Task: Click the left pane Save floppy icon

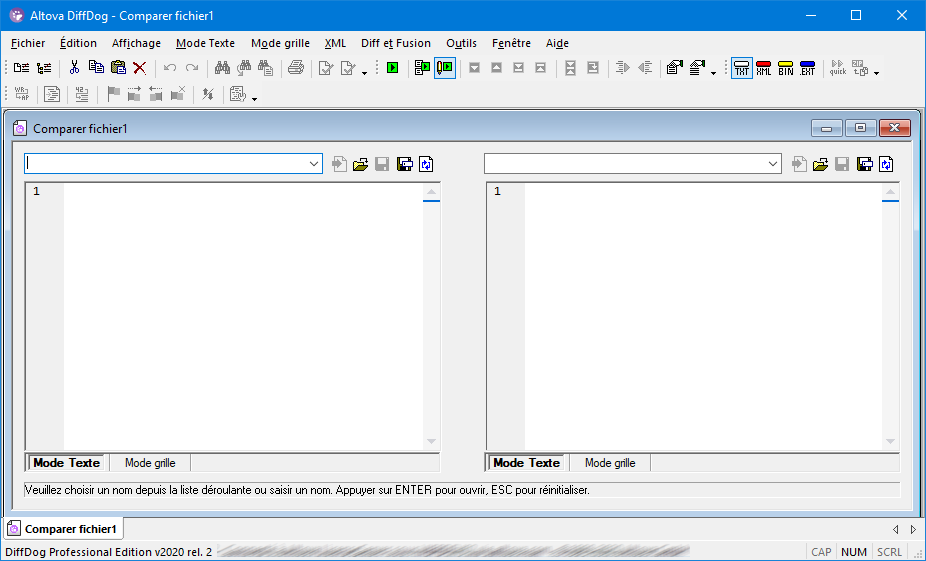Action: (x=382, y=164)
